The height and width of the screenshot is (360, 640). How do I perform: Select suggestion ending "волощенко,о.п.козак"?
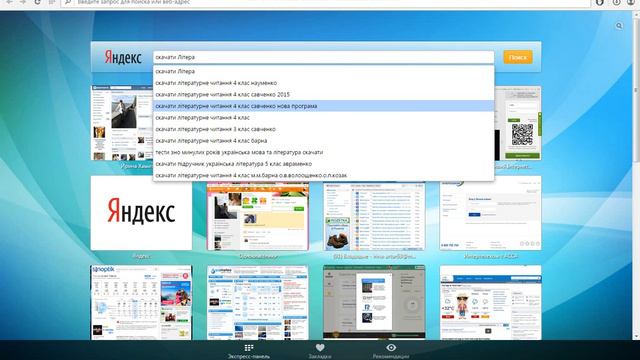(323, 175)
